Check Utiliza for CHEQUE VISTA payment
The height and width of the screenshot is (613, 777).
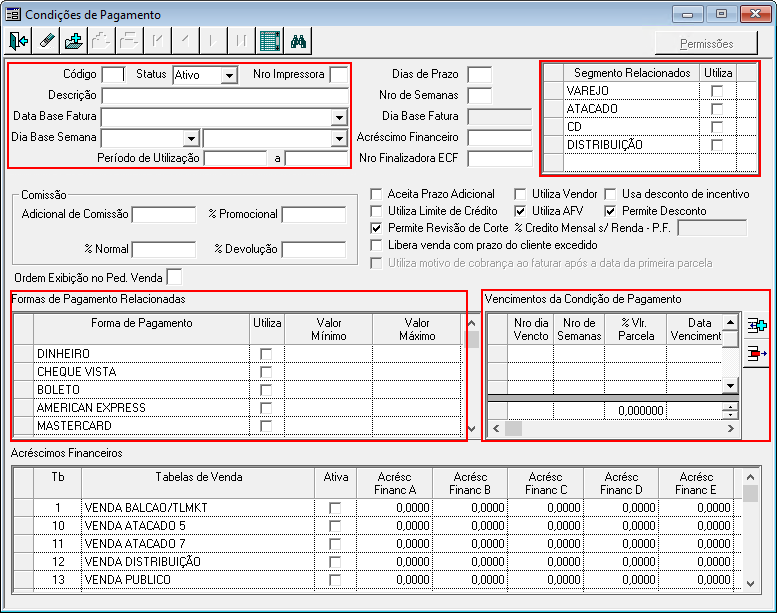(266, 372)
